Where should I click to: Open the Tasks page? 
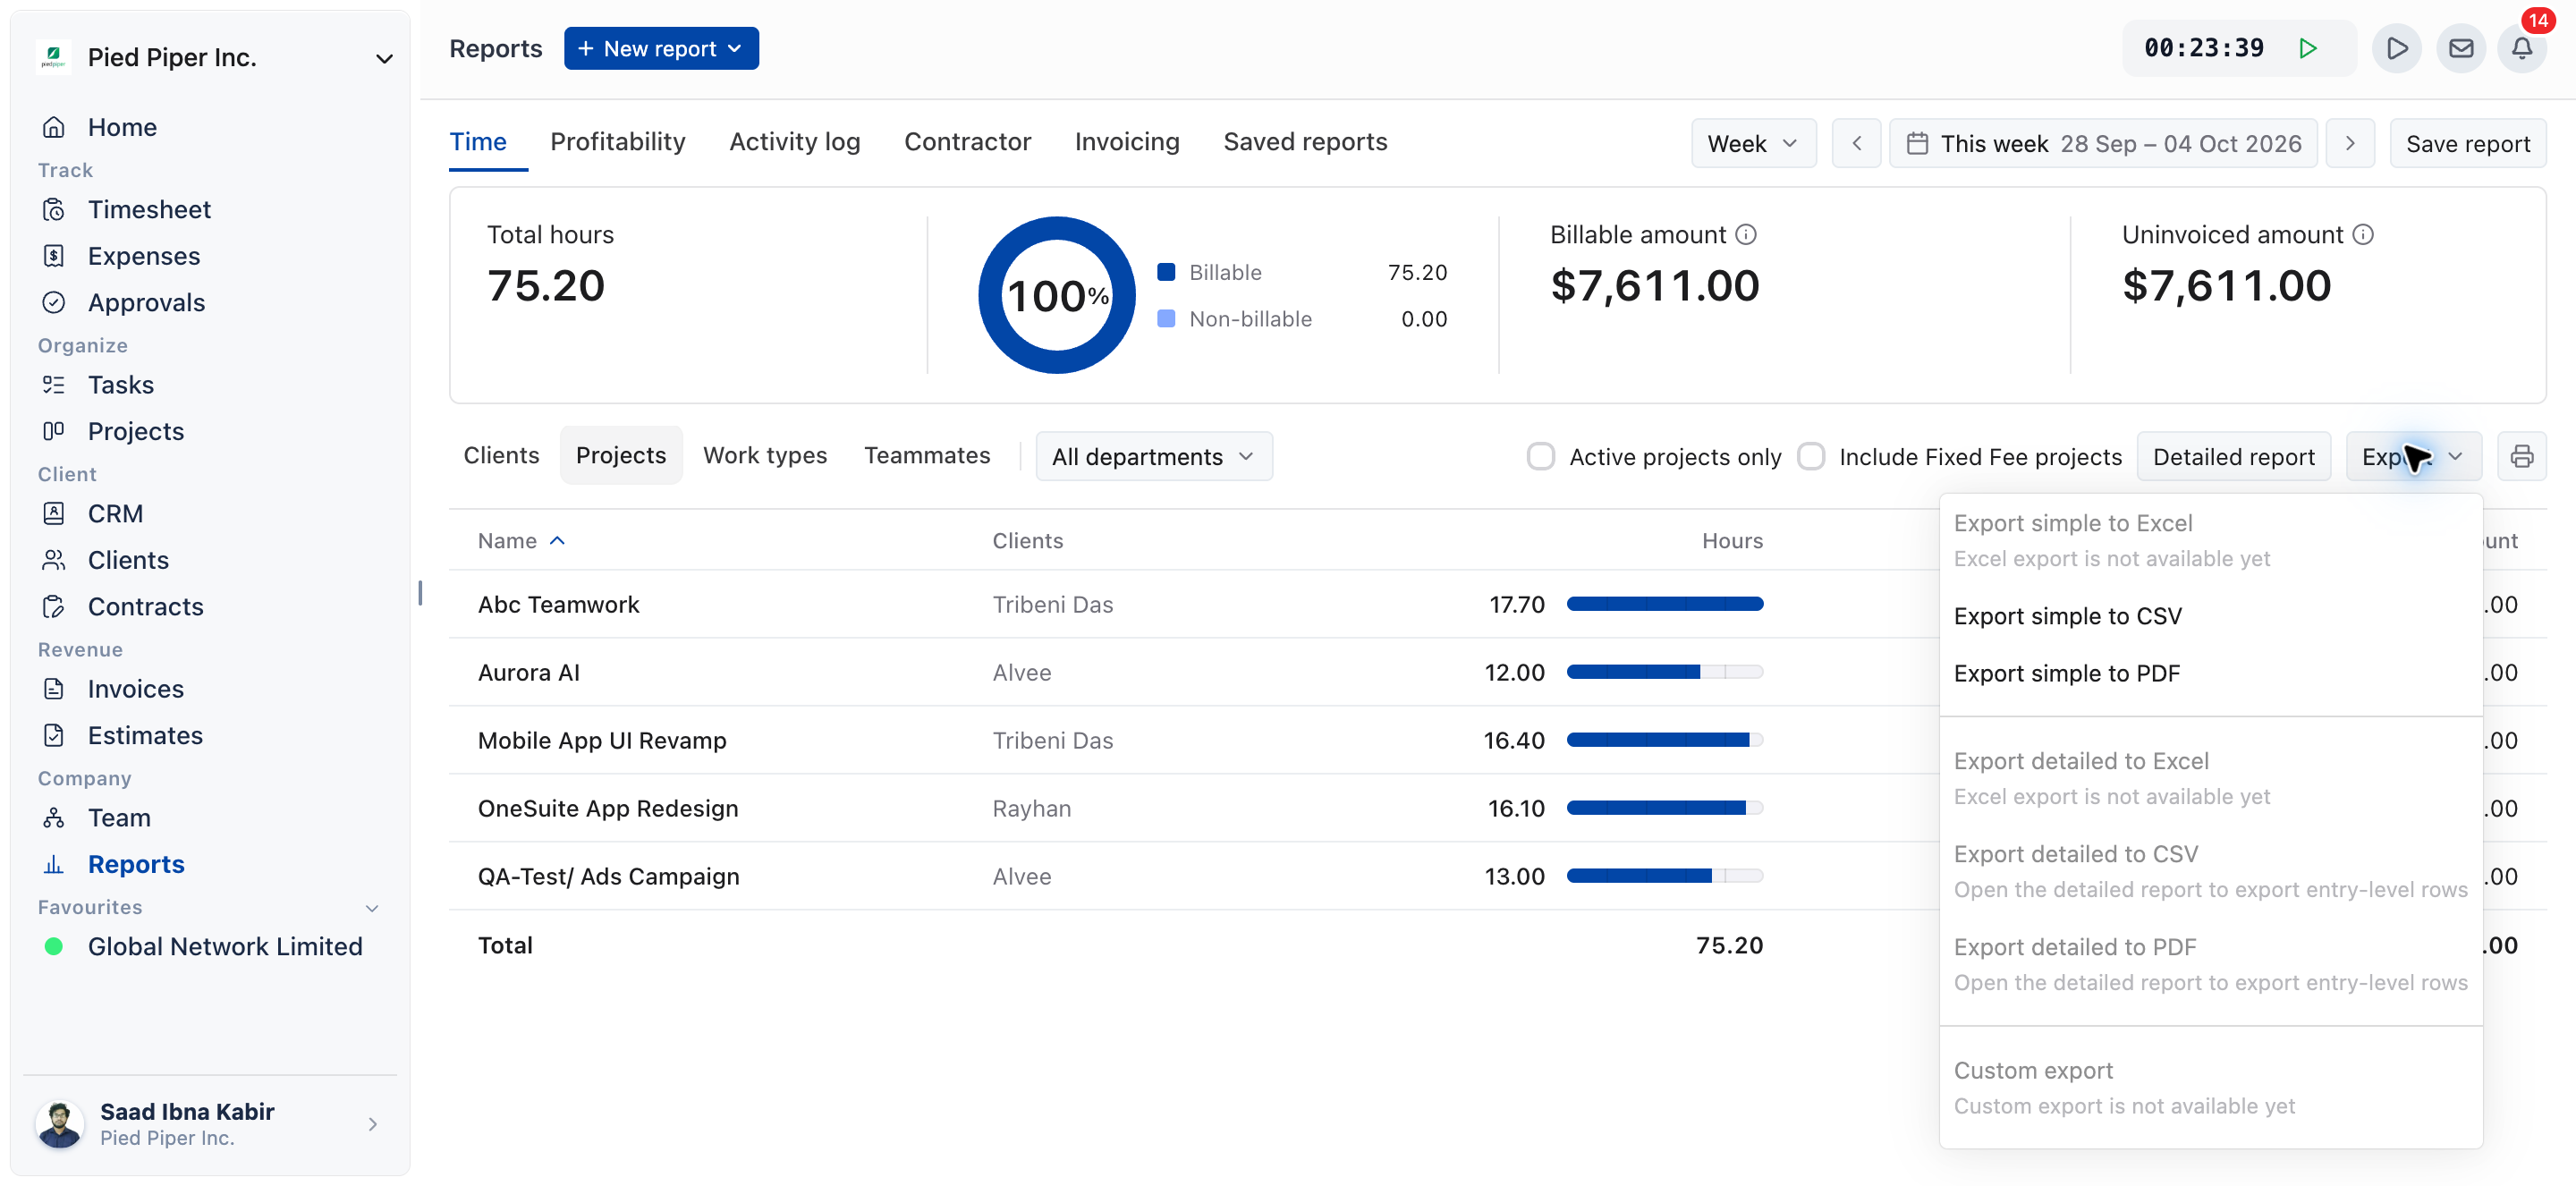click(120, 385)
